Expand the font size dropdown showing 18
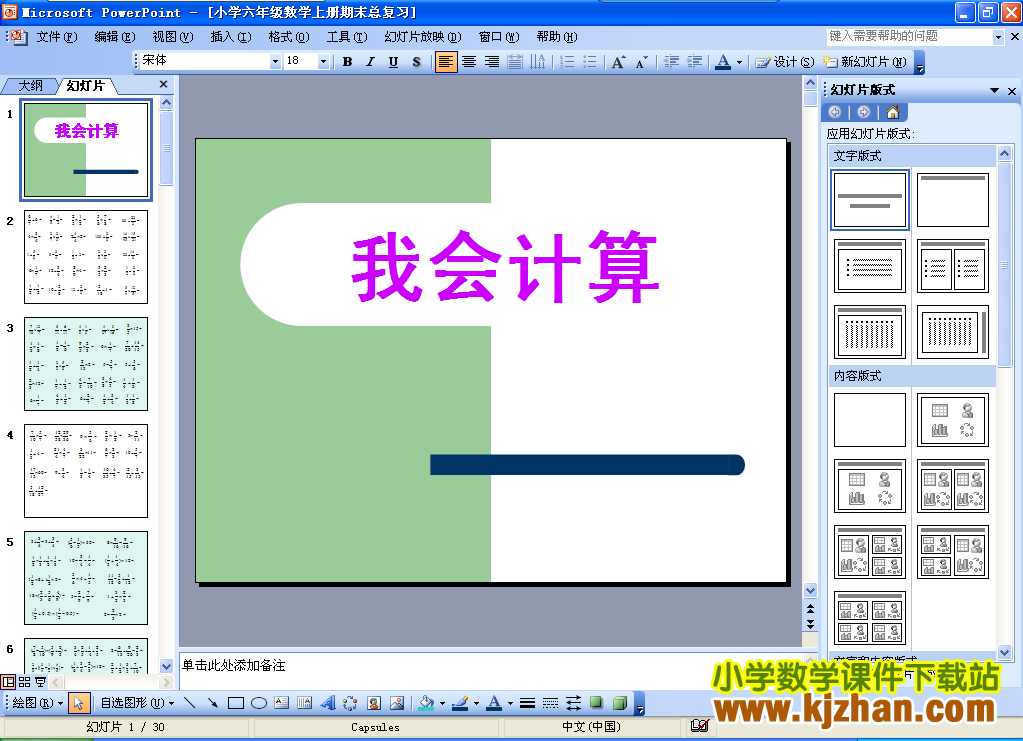Screen dimensions: 1023x741 coord(323,62)
